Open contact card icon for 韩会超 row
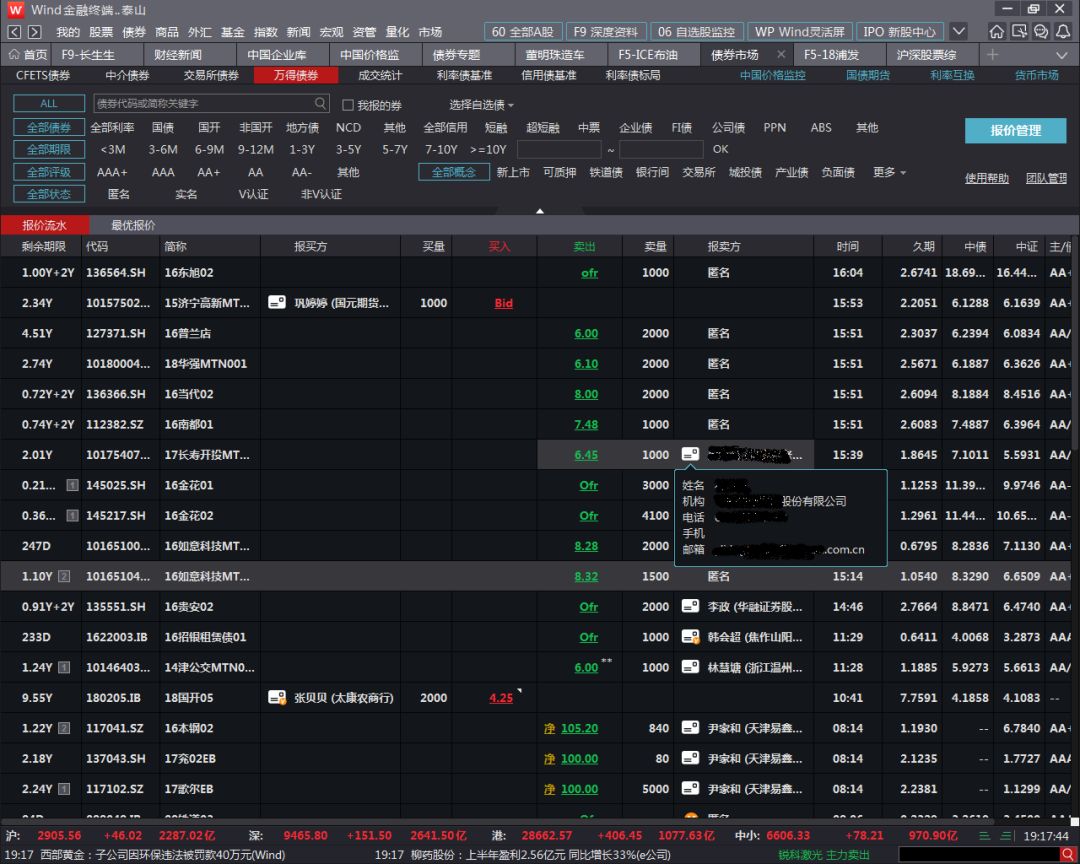Image resolution: width=1080 pixels, height=864 pixels. pyautogui.click(x=690, y=637)
